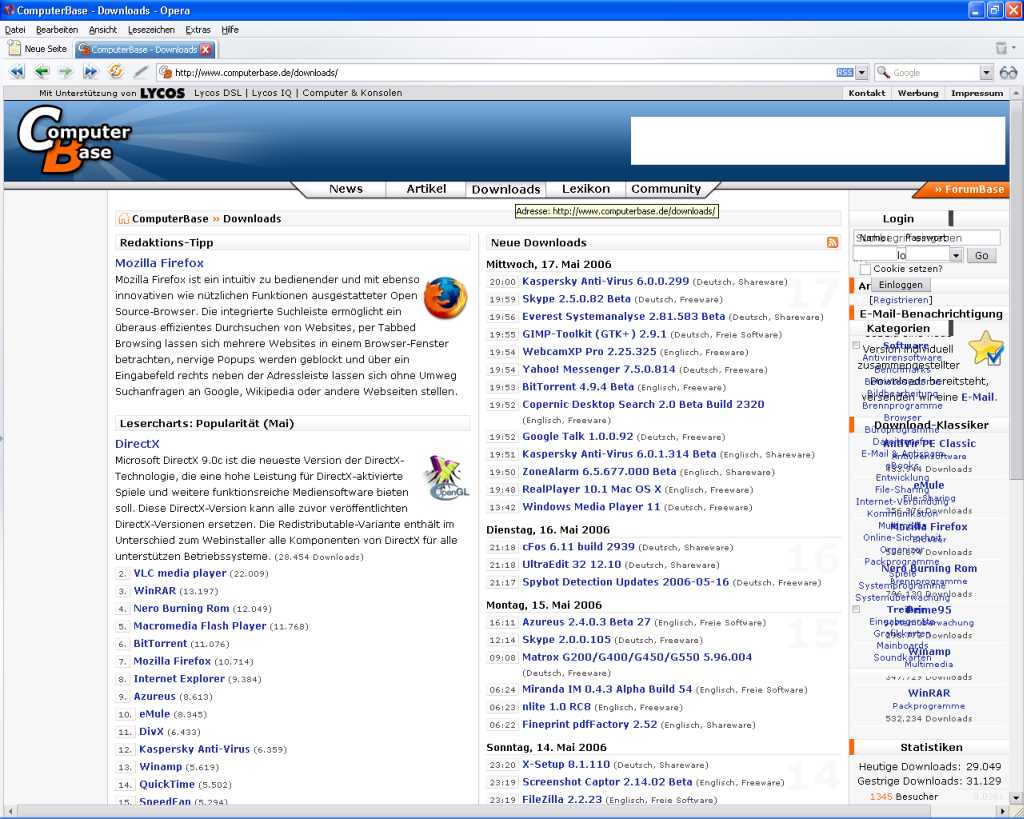Open the Kaspersky Anti-Virus 6.0.0.299 download
This screenshot has height=819, width=1024.
coord(605,281)
